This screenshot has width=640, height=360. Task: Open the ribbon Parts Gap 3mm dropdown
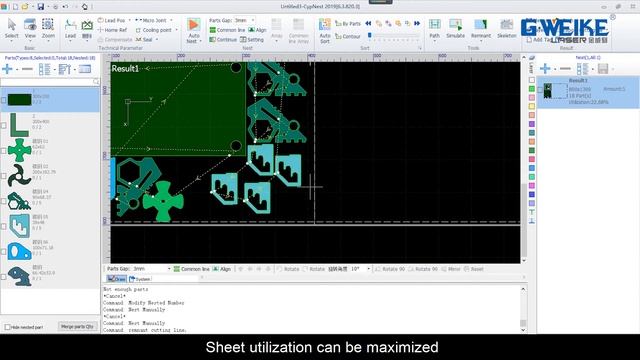pyautogui.click(x=253, y=20)
